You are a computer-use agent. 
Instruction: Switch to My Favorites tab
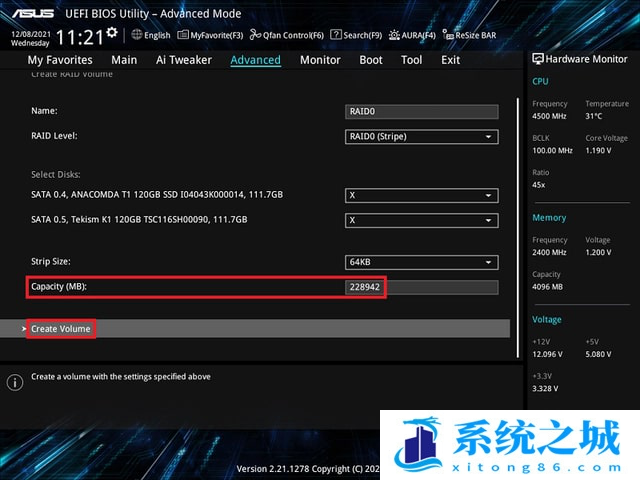tap(60, 60)
